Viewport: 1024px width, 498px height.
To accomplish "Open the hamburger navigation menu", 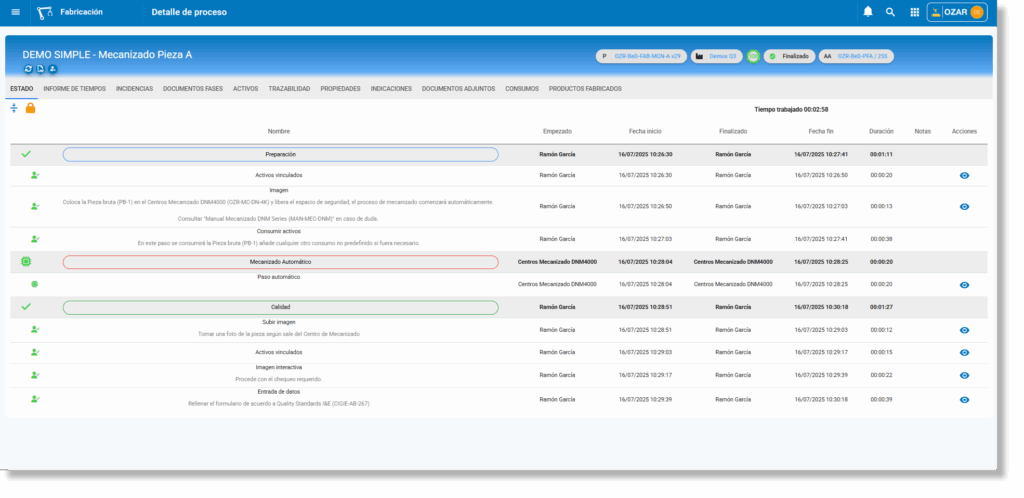I will (15, 12).
